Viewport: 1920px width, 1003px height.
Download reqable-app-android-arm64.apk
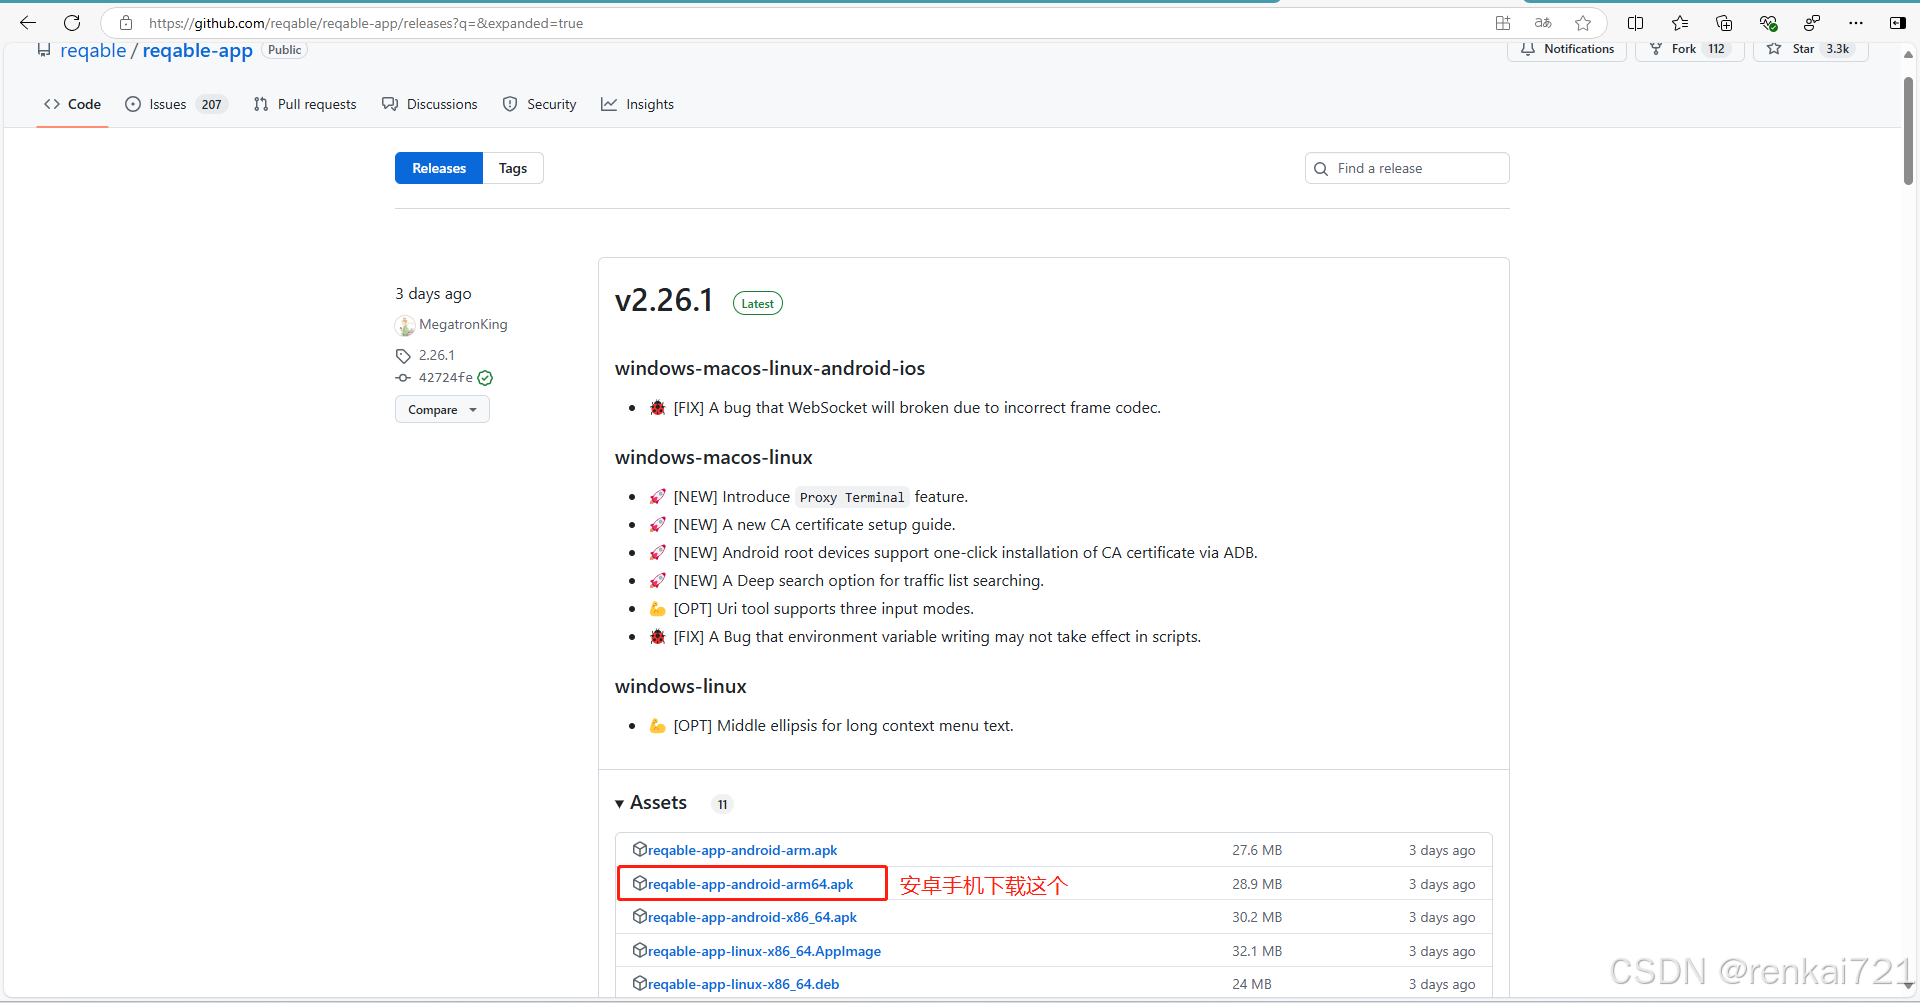(x=751, y=884)
